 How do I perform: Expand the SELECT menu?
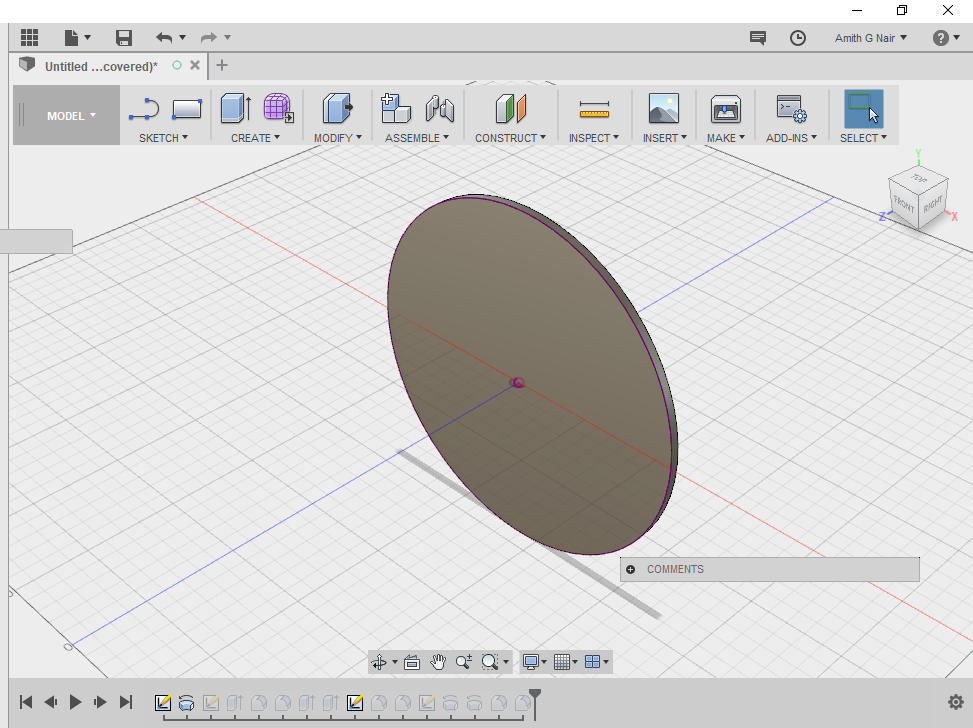coord(863,138)
